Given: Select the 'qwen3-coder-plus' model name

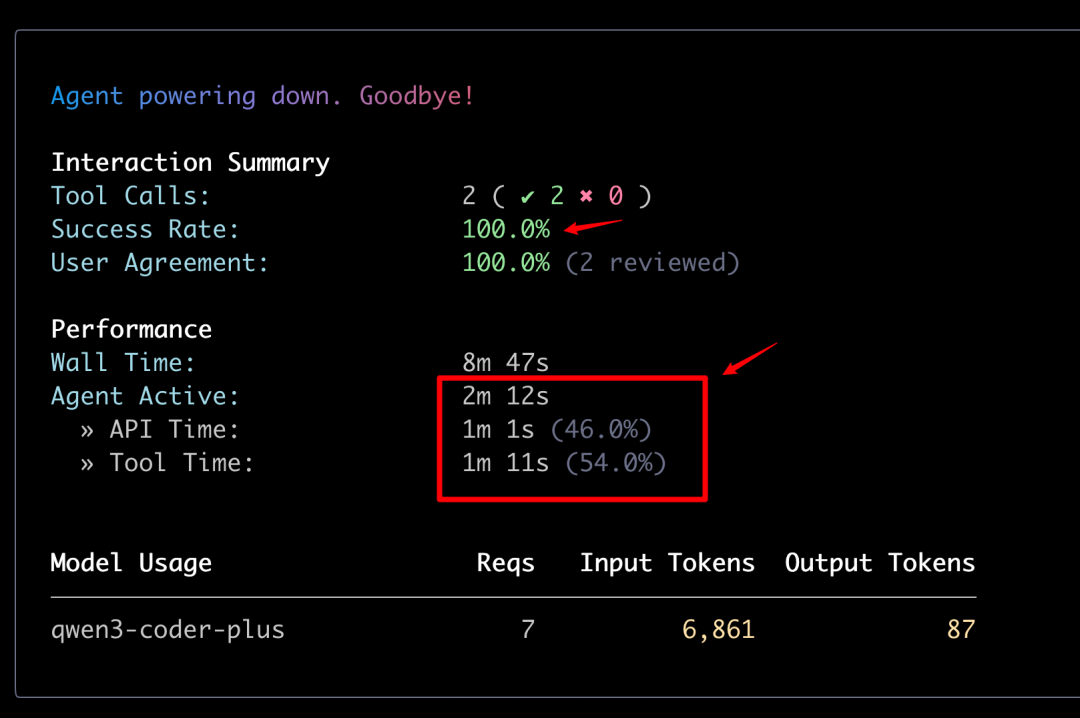Looking at the screenshot, I should click(x=167, y=630).
